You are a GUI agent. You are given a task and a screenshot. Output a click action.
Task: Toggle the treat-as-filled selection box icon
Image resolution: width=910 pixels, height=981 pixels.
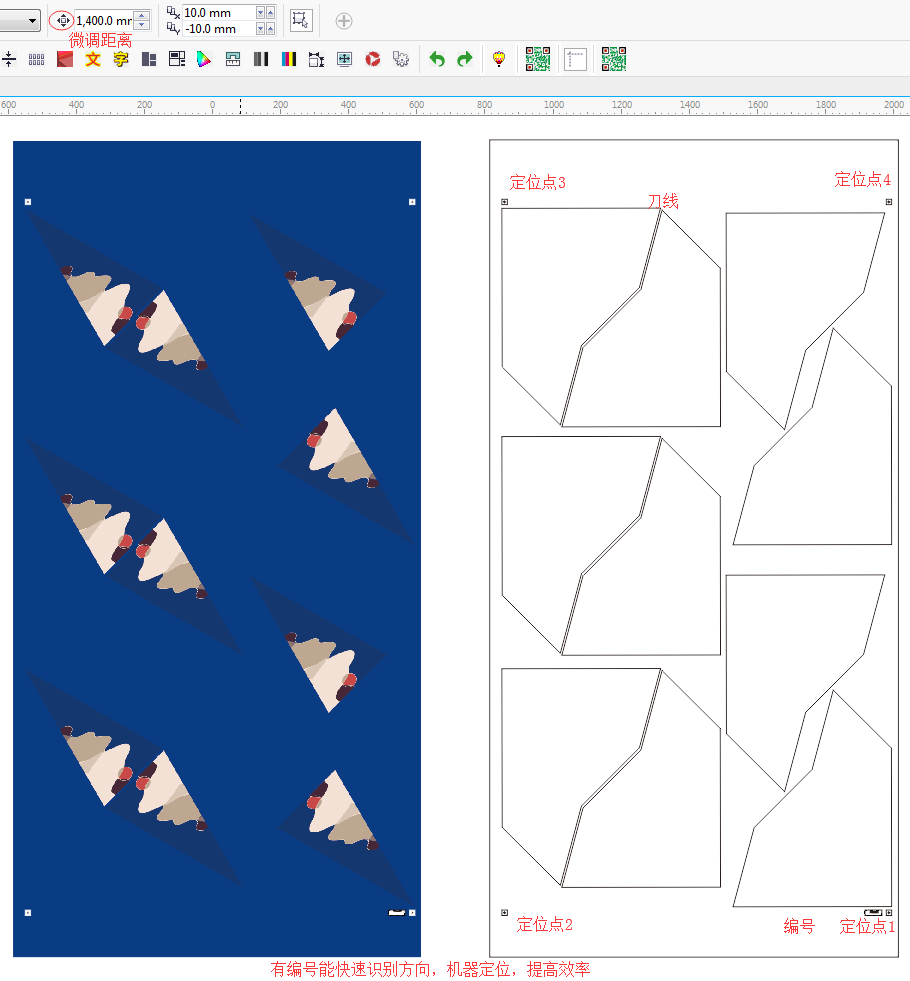300,20
